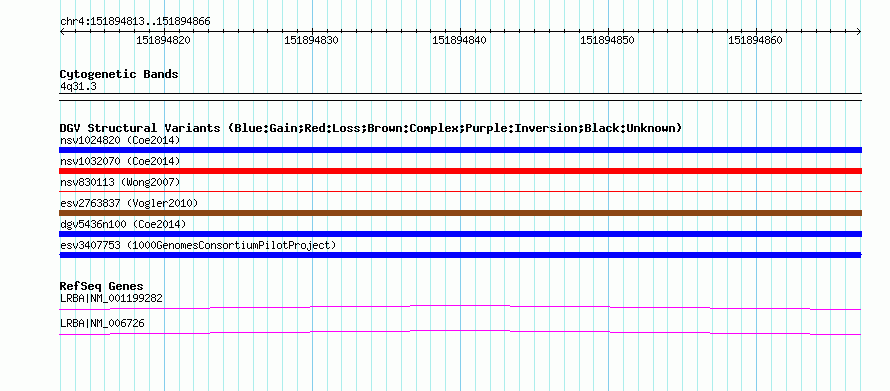Click the blue gain bar of esv3407753
Screen dimensions: 890x391
[460, 255]
